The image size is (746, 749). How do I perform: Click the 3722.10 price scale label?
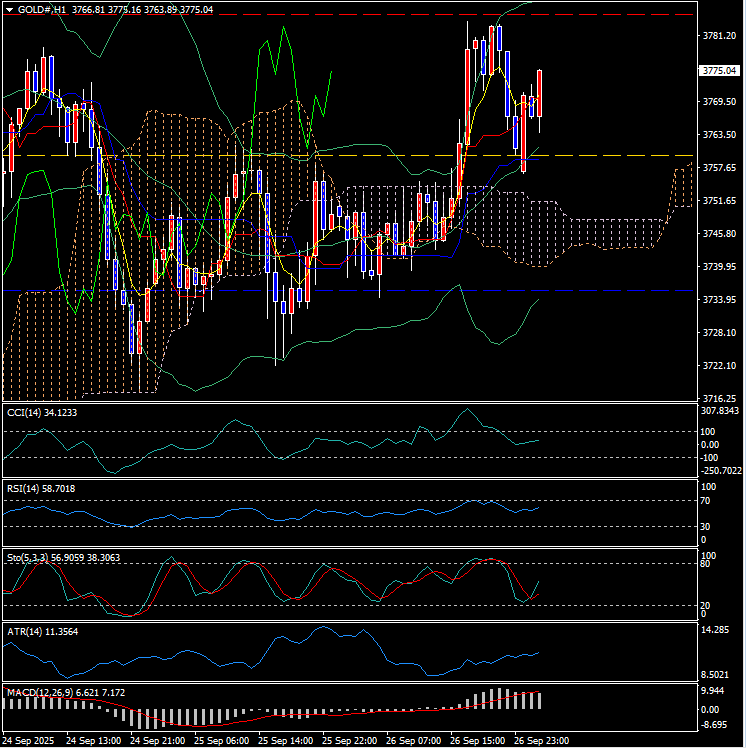[718, 365]
